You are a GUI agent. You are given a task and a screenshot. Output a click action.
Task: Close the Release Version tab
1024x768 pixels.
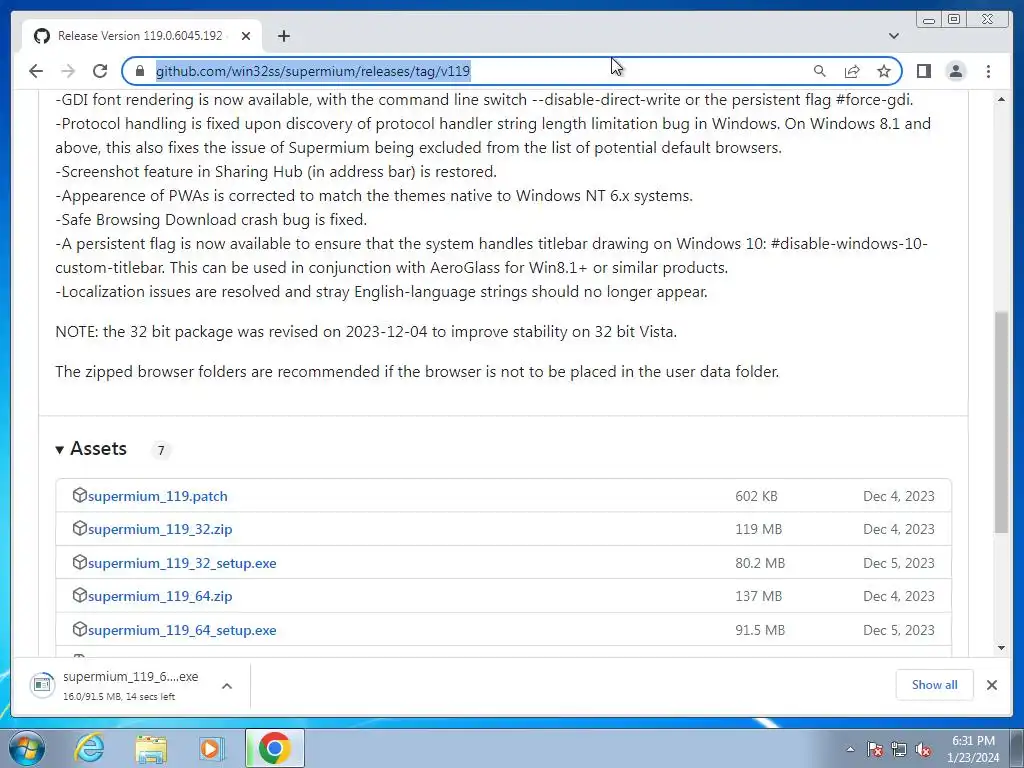click(x=246, y=36)
